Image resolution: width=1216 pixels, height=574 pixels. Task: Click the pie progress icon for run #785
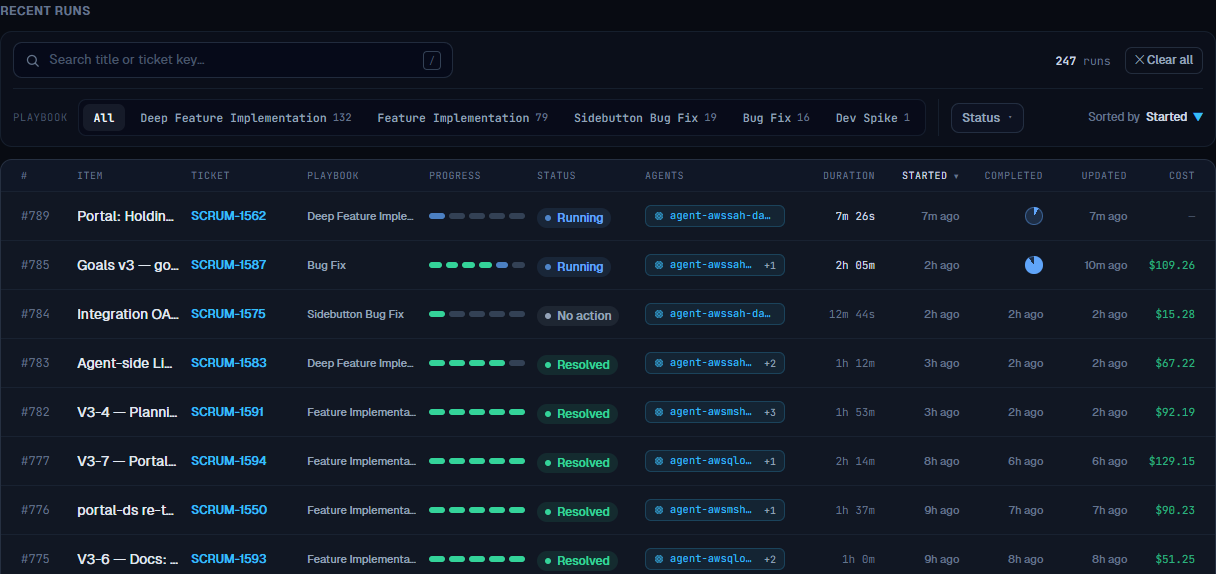1033,265
